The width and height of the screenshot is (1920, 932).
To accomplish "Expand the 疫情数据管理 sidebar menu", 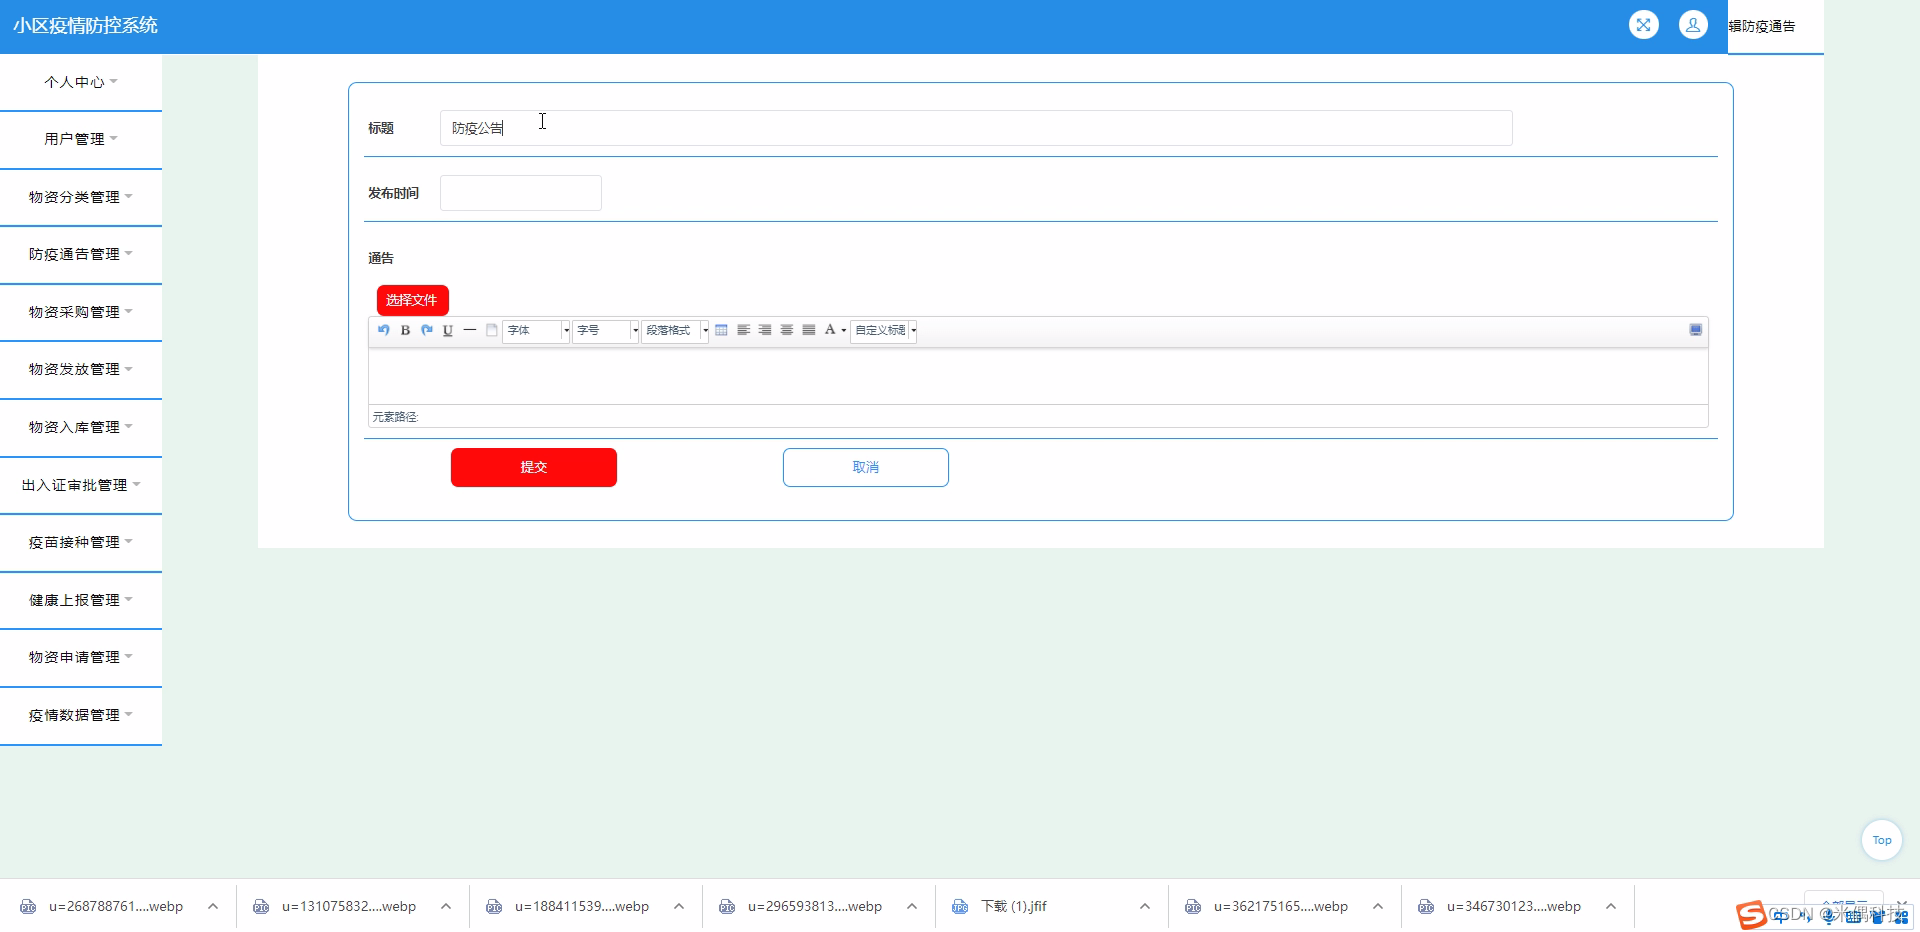I will (x=81, y=715).
